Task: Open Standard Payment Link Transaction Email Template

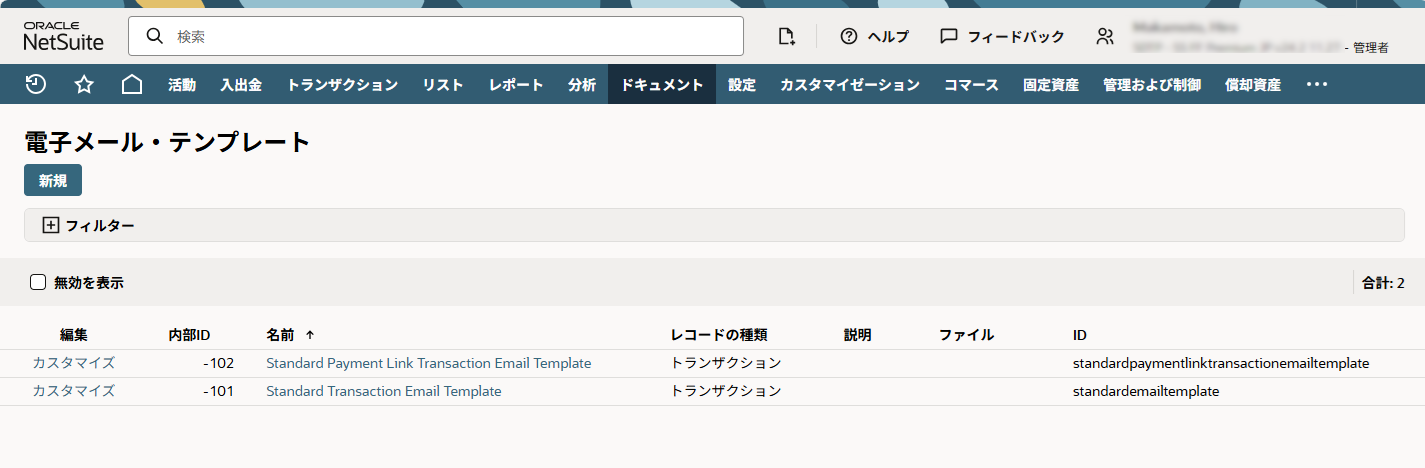Action: (428, 363)
